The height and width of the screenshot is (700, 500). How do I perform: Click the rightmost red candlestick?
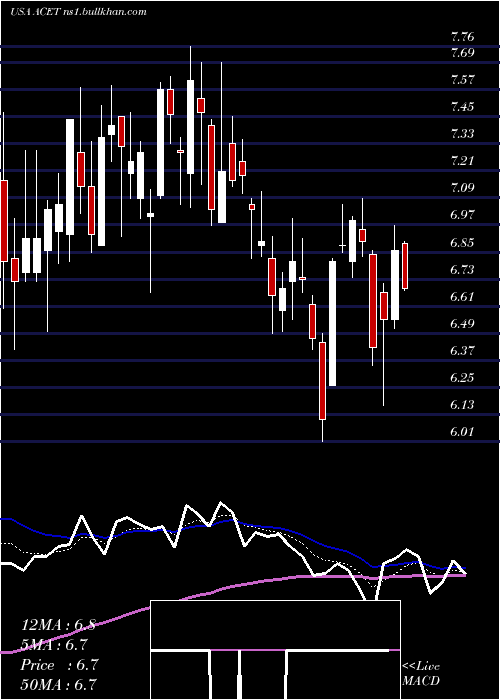[405, 266]
